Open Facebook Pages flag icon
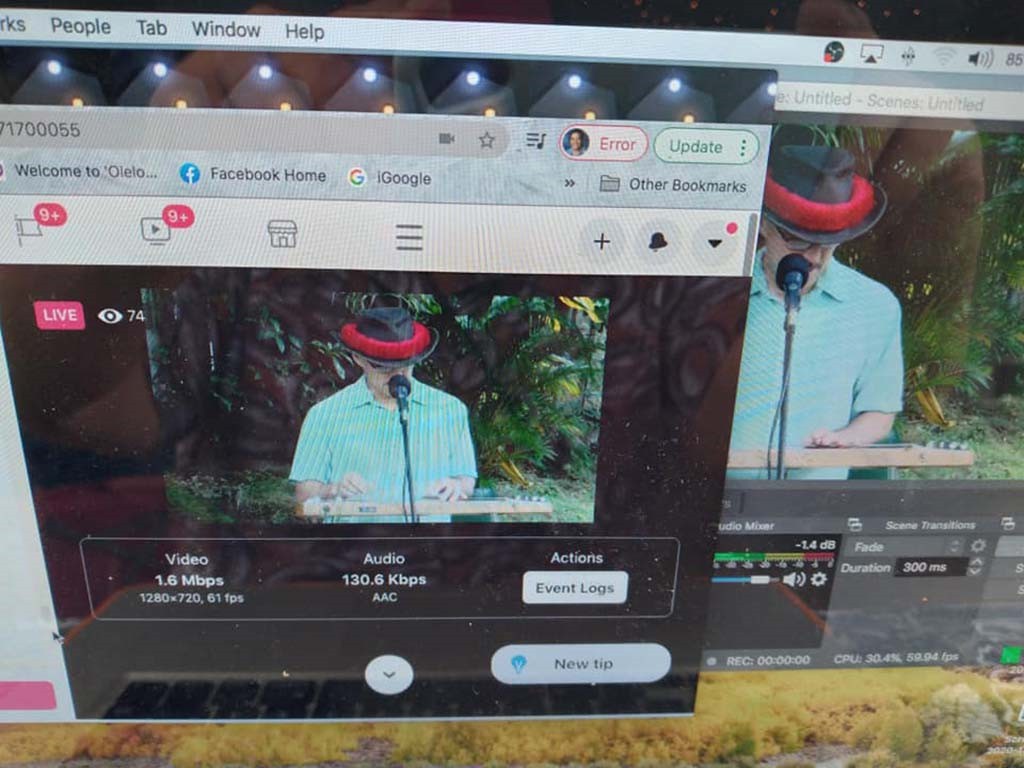The height and width of the screenshot is (768, 1024). coord(28,231)
